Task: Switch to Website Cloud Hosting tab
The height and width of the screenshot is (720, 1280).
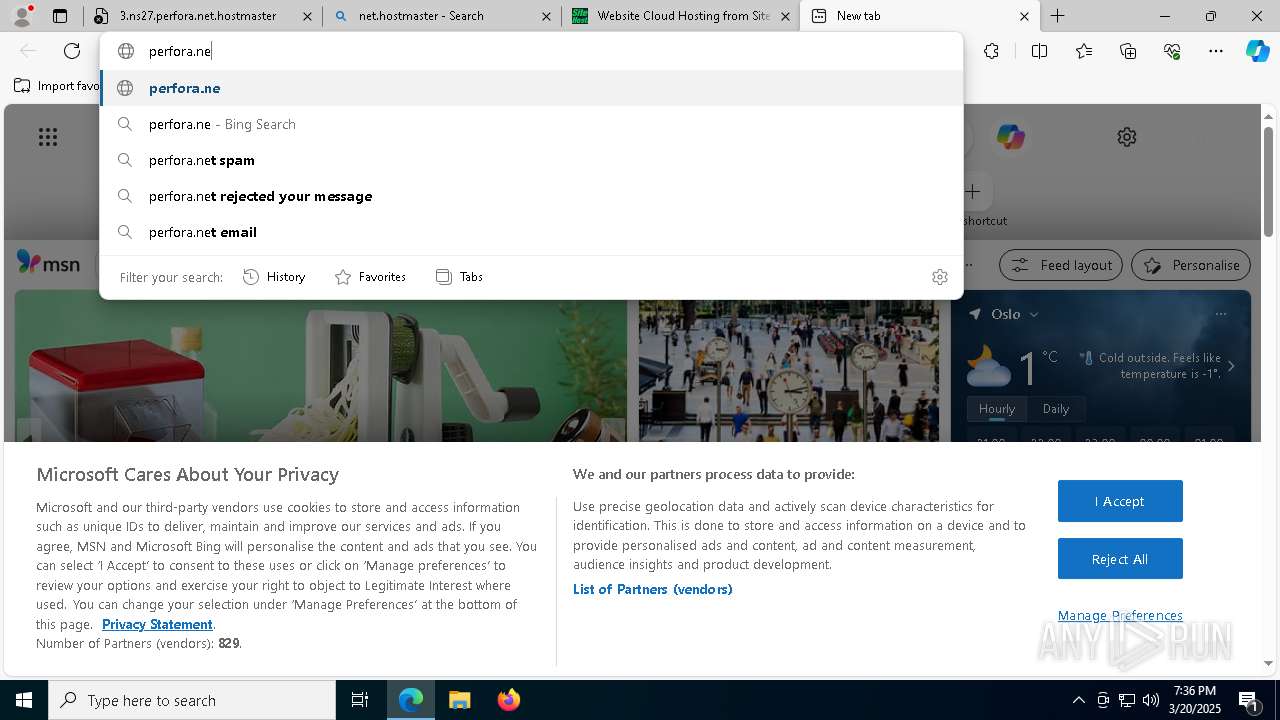Action: (680, 16)
